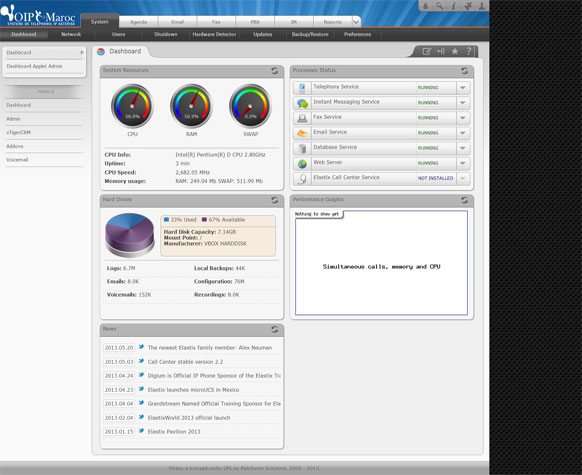Expand the Fax Service options arrow
The image size is (582, 475).
click(x=463, y=118)
